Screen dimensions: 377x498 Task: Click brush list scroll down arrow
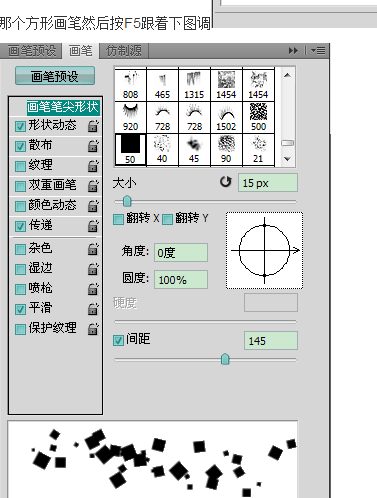[287, 159]
